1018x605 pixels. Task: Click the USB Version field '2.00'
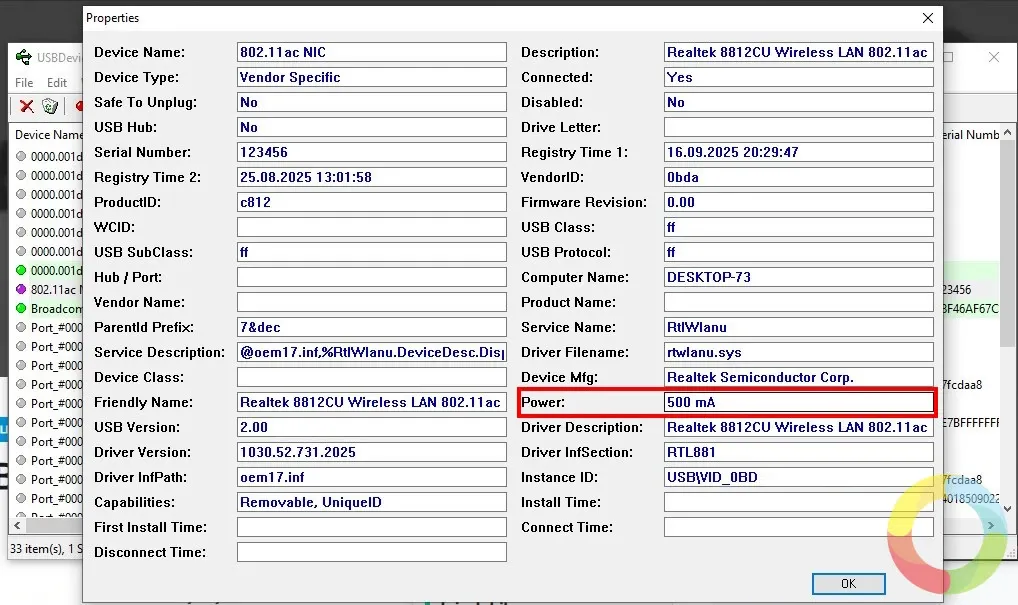coord(371,427)
